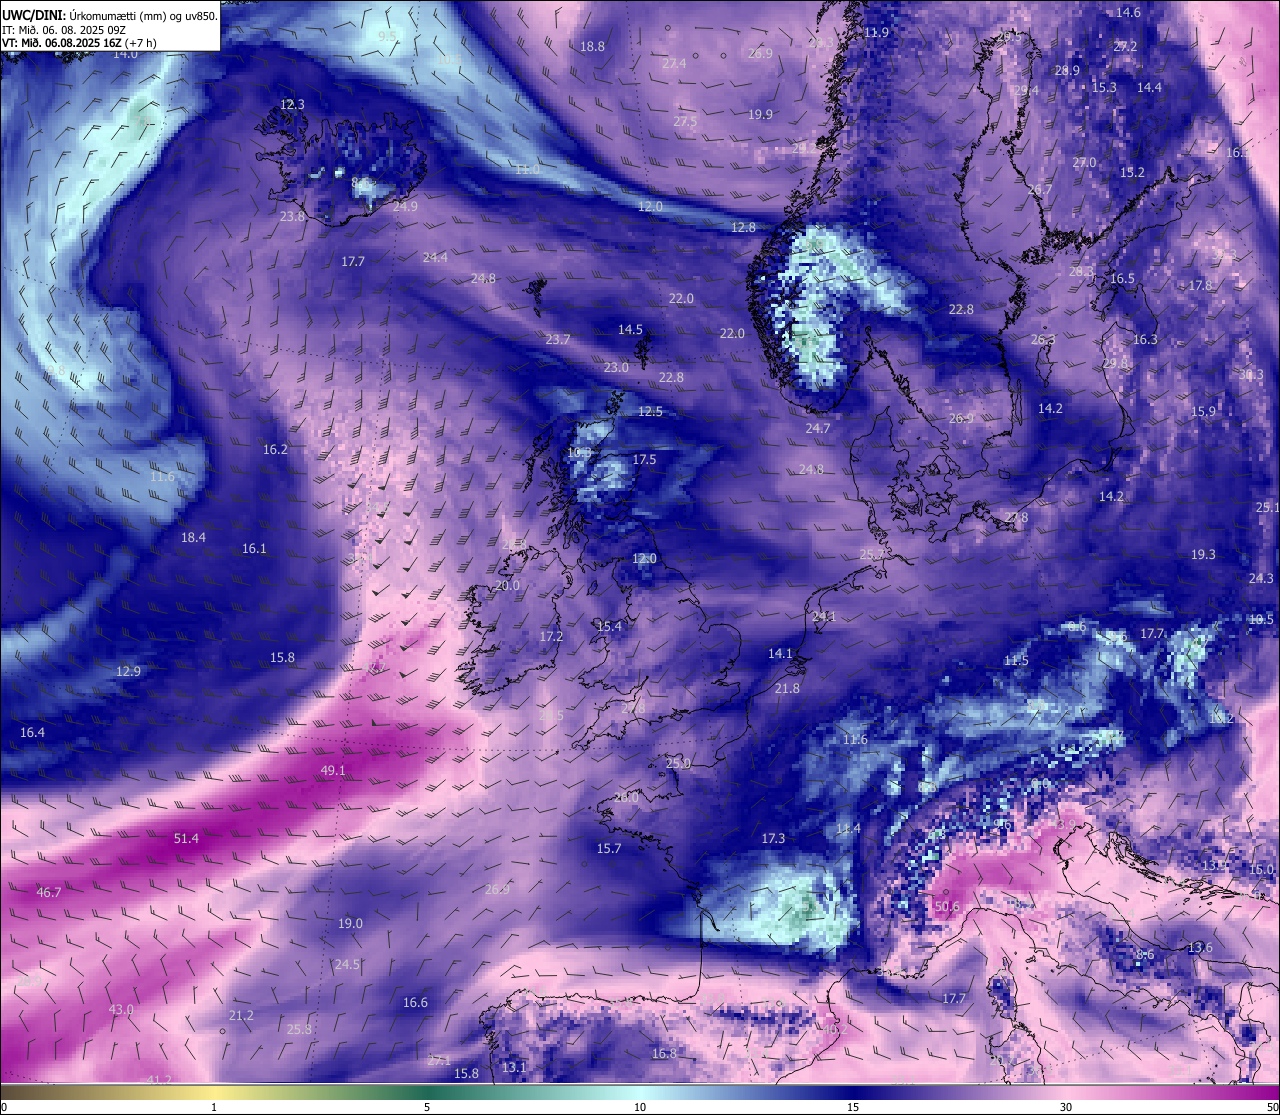Click the 16.8 value over Spain
Screen dimensions: 1280x1115
pos(664,1053)
